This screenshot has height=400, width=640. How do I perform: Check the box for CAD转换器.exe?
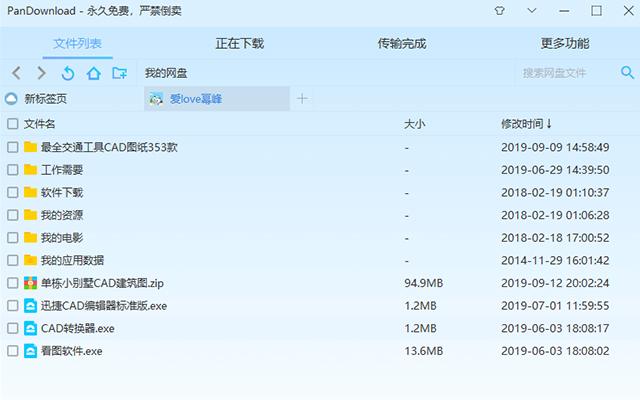coord(13,328)
